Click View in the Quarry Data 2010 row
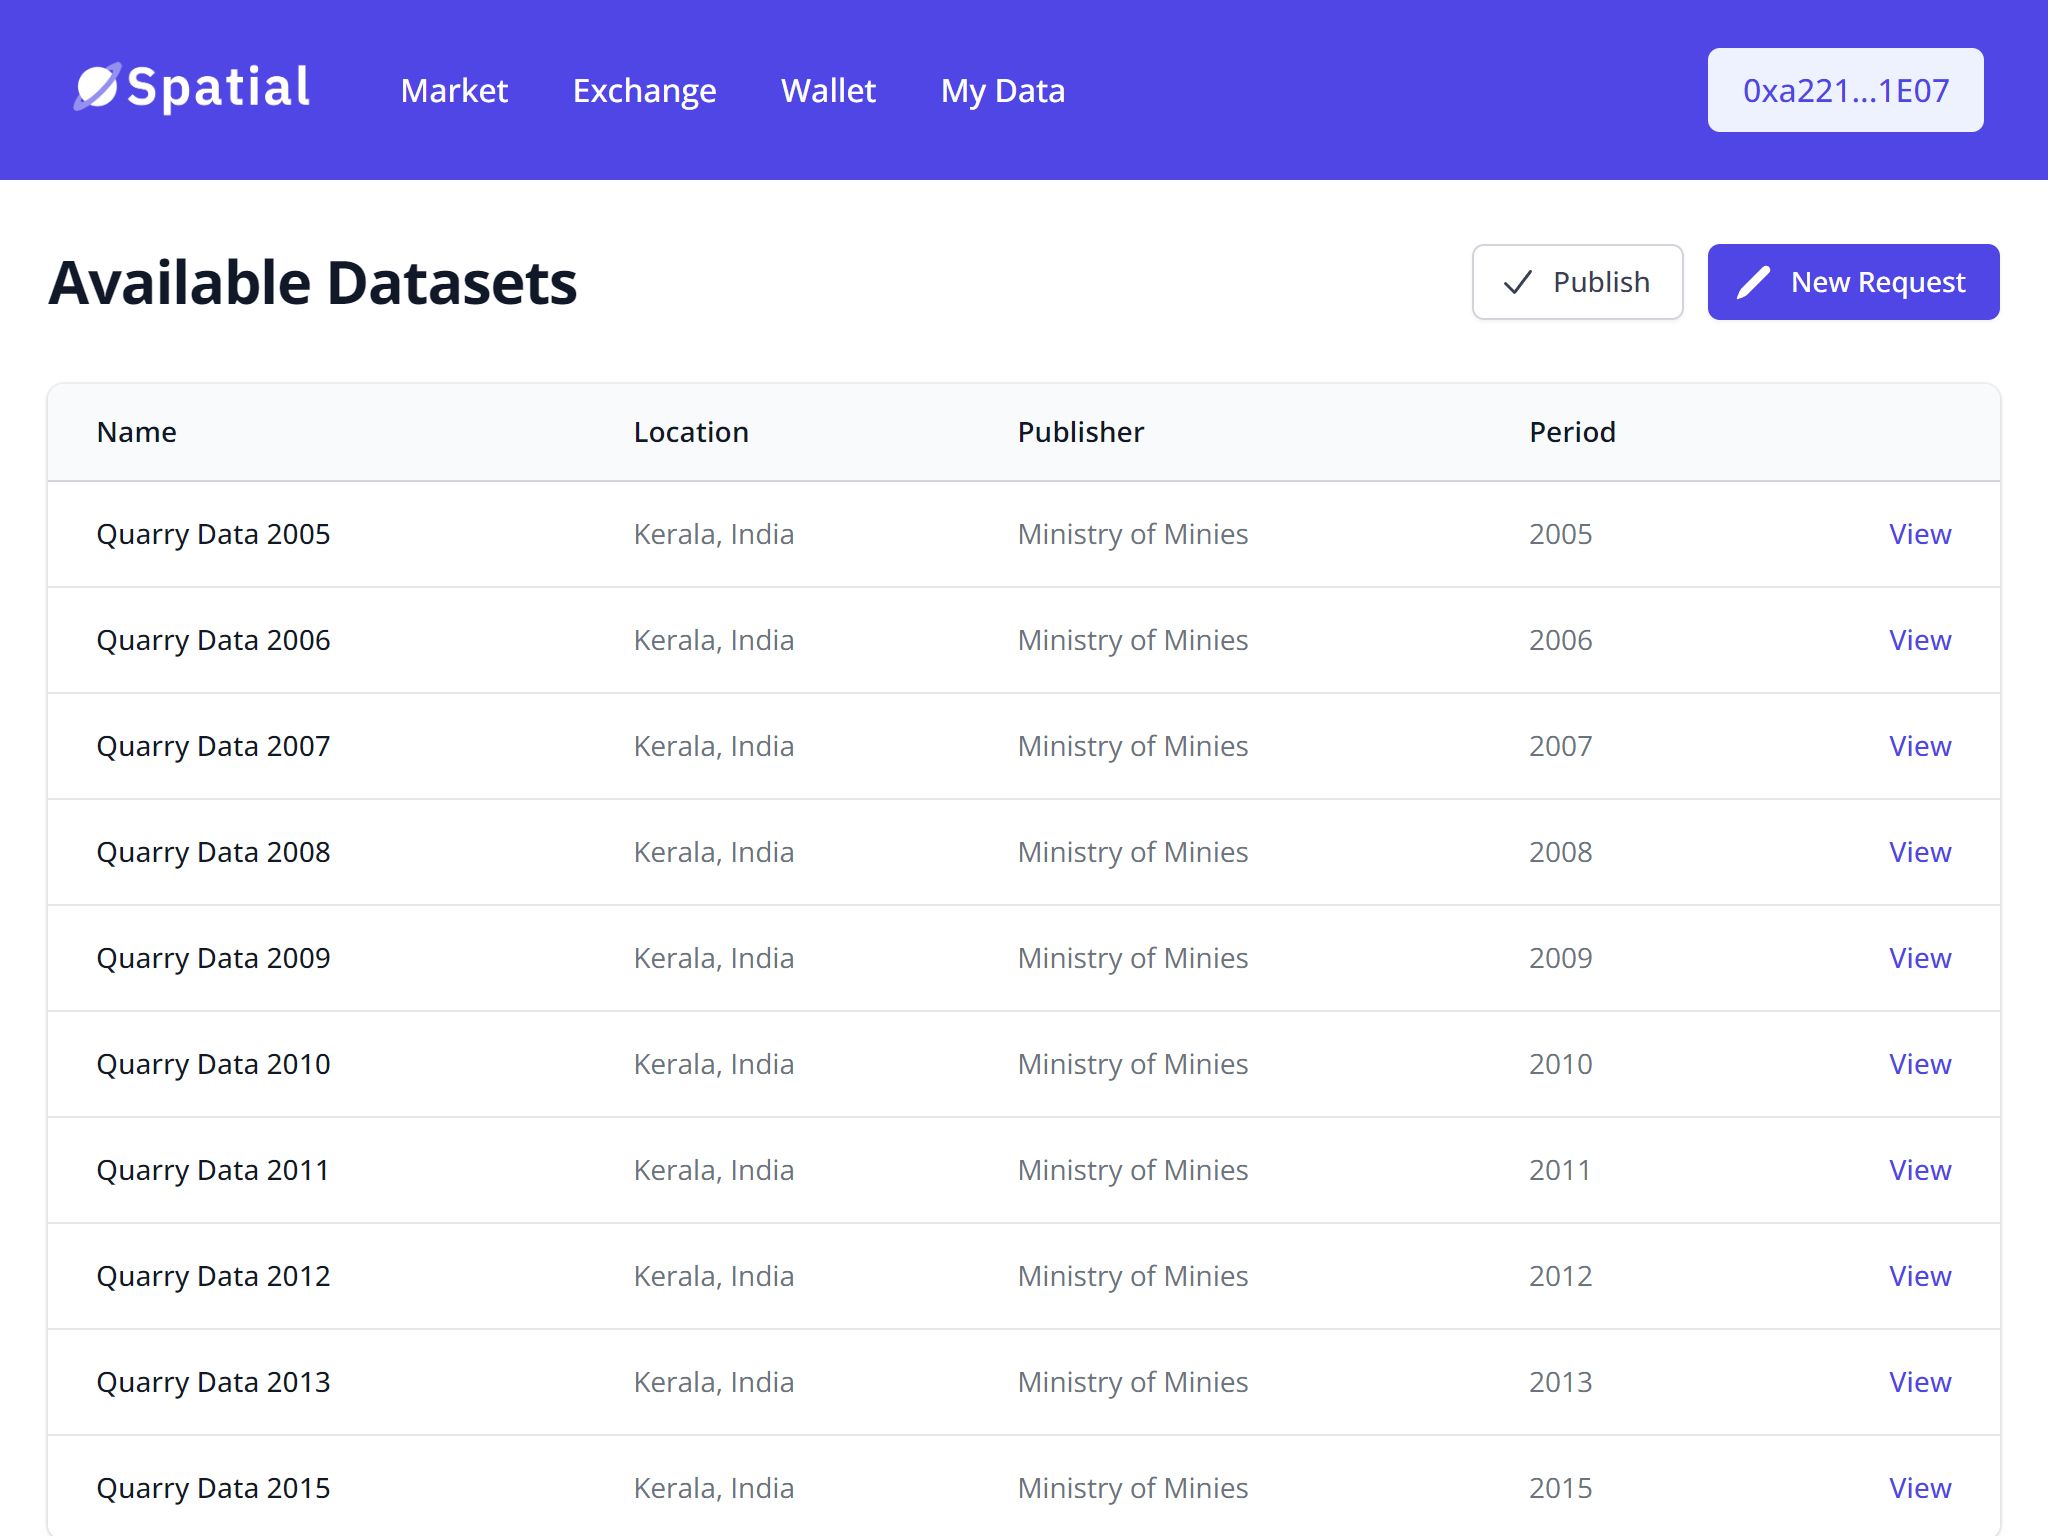 [x=1919, y=1064]
